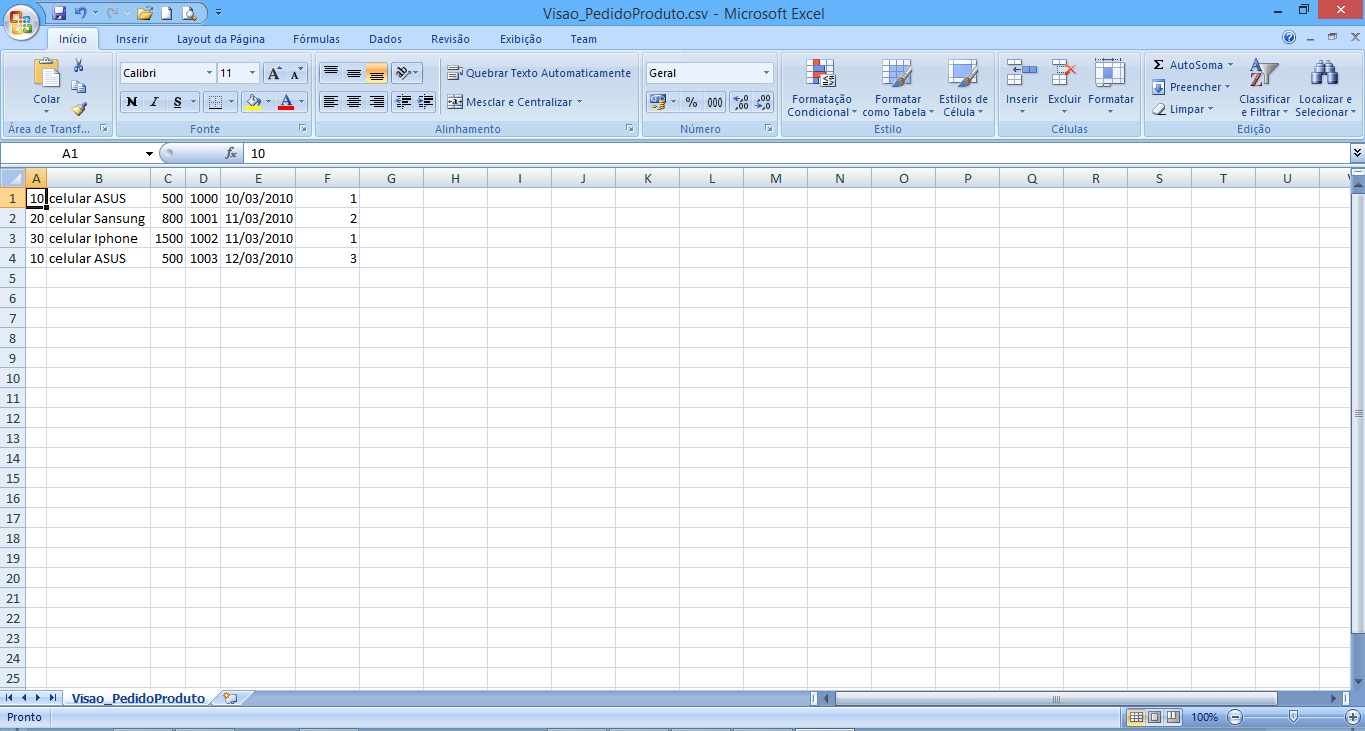Open the text orientation options
Viewport: 1365px width, 731px height.
click(x=406, y=73)
